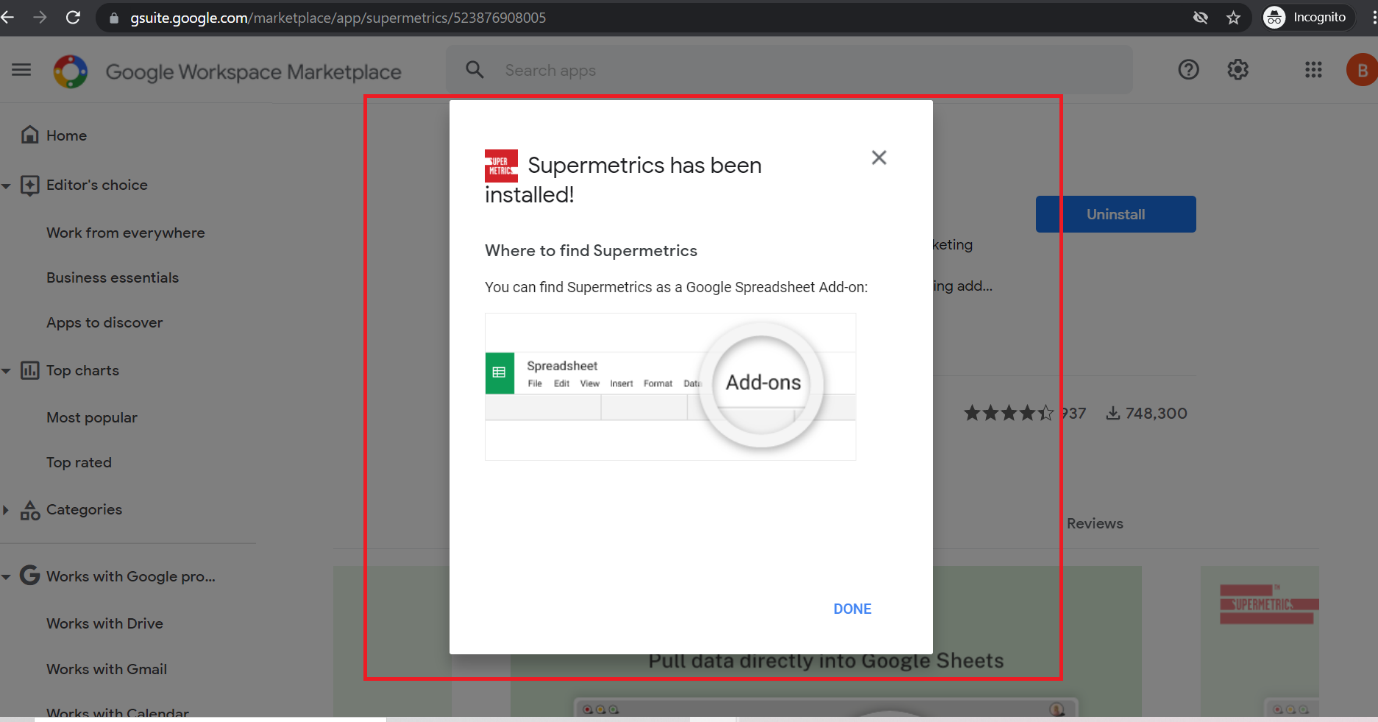Click the Add-ons illustration image

click(x=670, y=386)
